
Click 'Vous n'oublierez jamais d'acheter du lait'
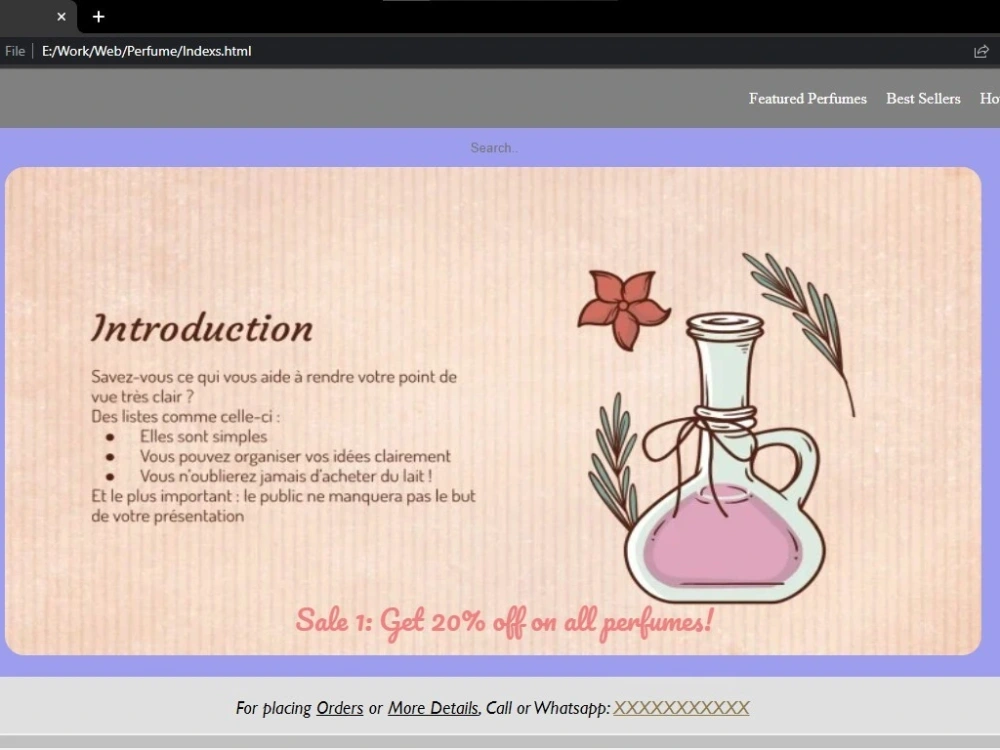click(x=286, y=476)
